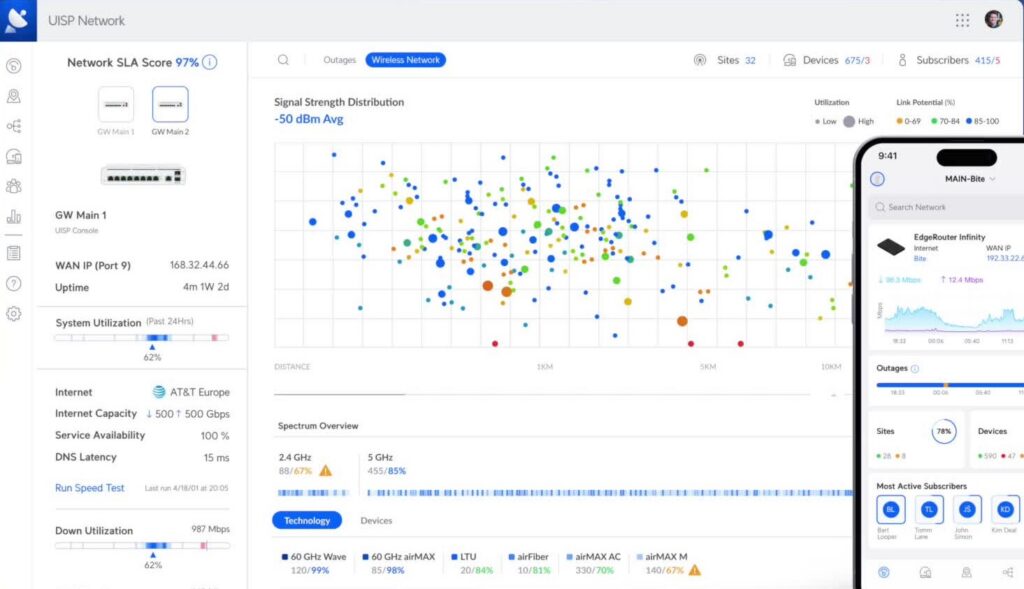Open the sites map pin sidebar icon
1024x589 pixels.
click(x=14, y=97)
